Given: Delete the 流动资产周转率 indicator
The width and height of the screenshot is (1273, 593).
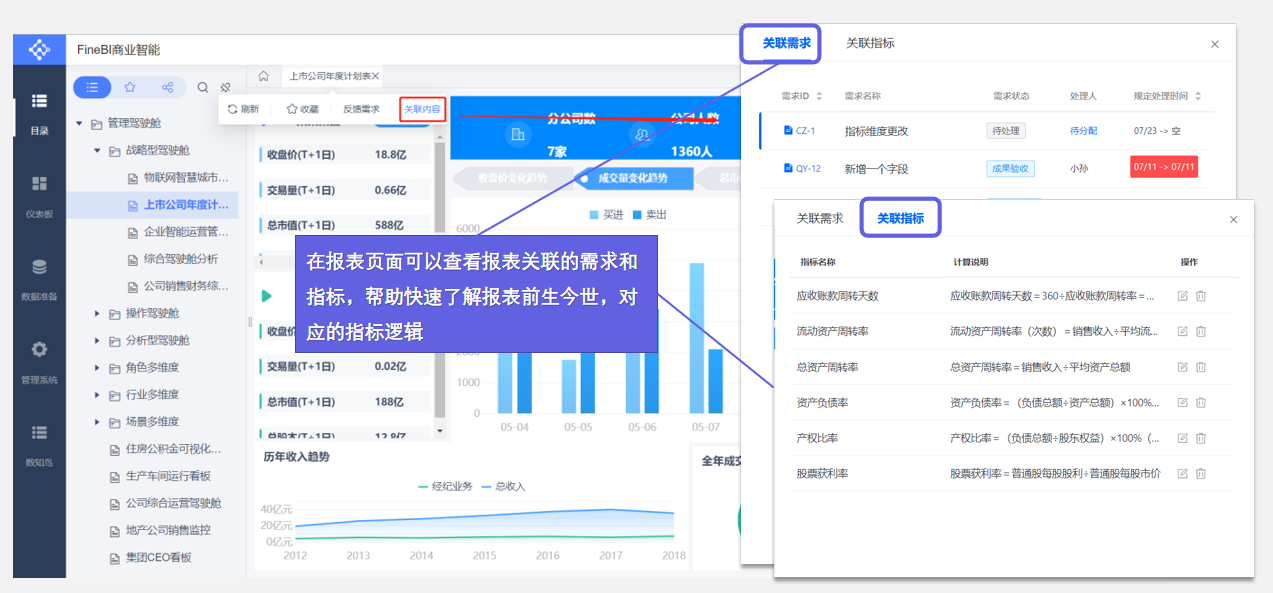Looking at the screenshot, I should (x=1201, y=331).
